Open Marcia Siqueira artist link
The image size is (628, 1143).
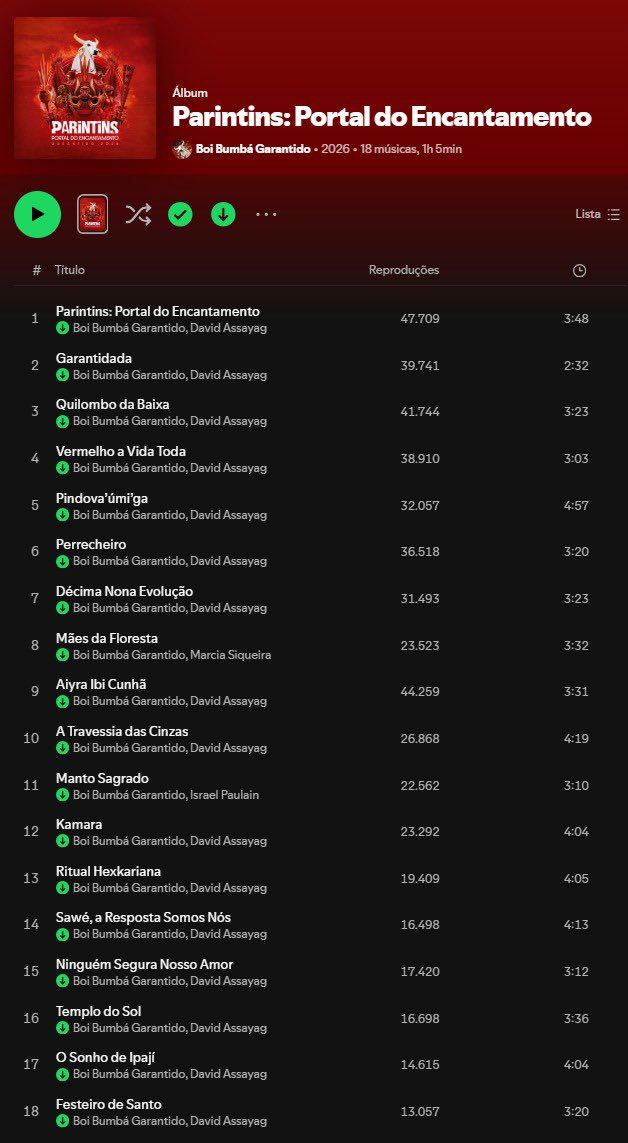point(230,655)
